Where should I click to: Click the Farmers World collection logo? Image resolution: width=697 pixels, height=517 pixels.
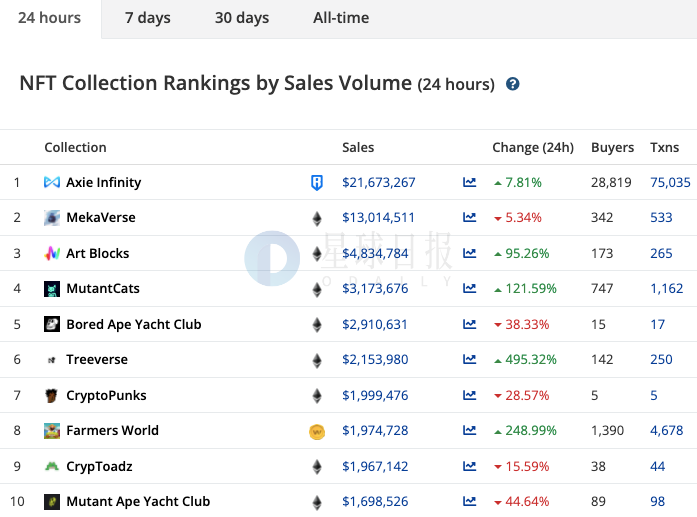coord(52,431)
